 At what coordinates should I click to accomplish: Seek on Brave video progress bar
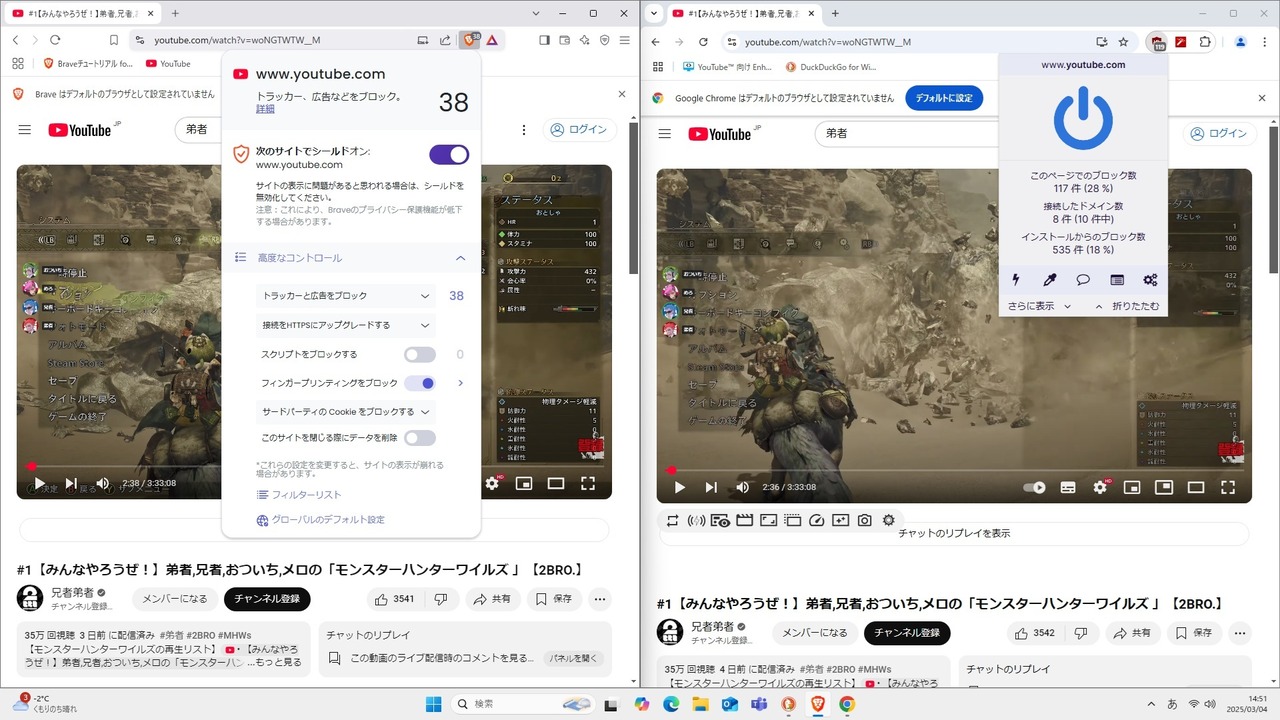[314, 466]
